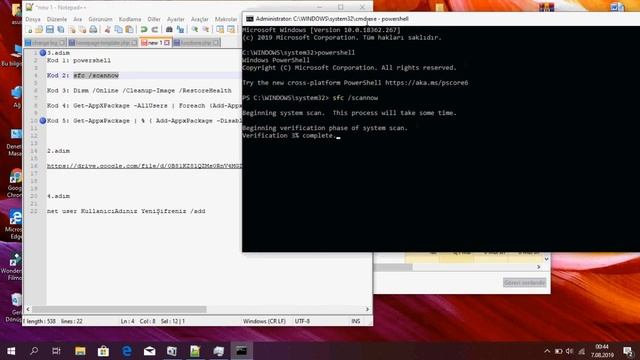Show hidden system tray icons
Image resolution: width=640 pixels, height=360 pixels.
(x=547, y=351)
